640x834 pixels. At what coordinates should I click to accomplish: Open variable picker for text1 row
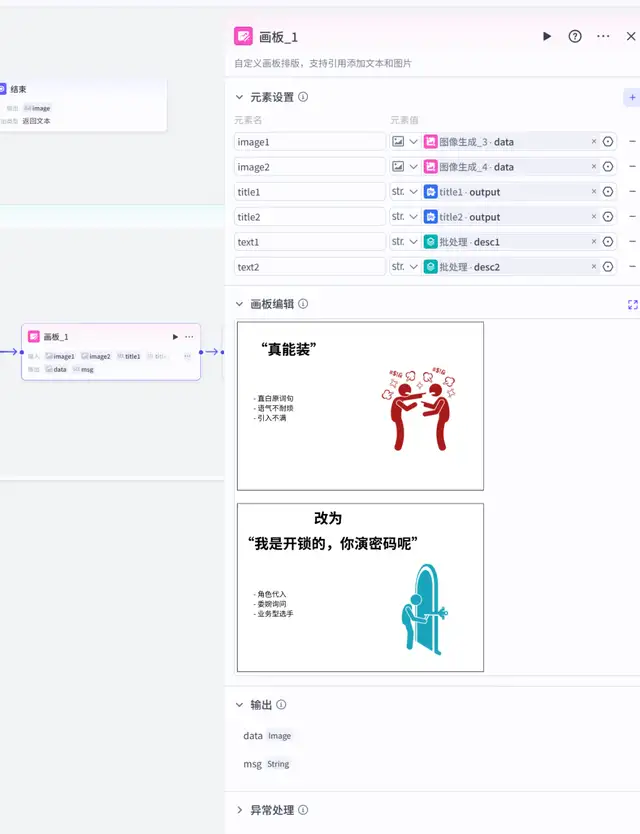[x=608, y=241]
